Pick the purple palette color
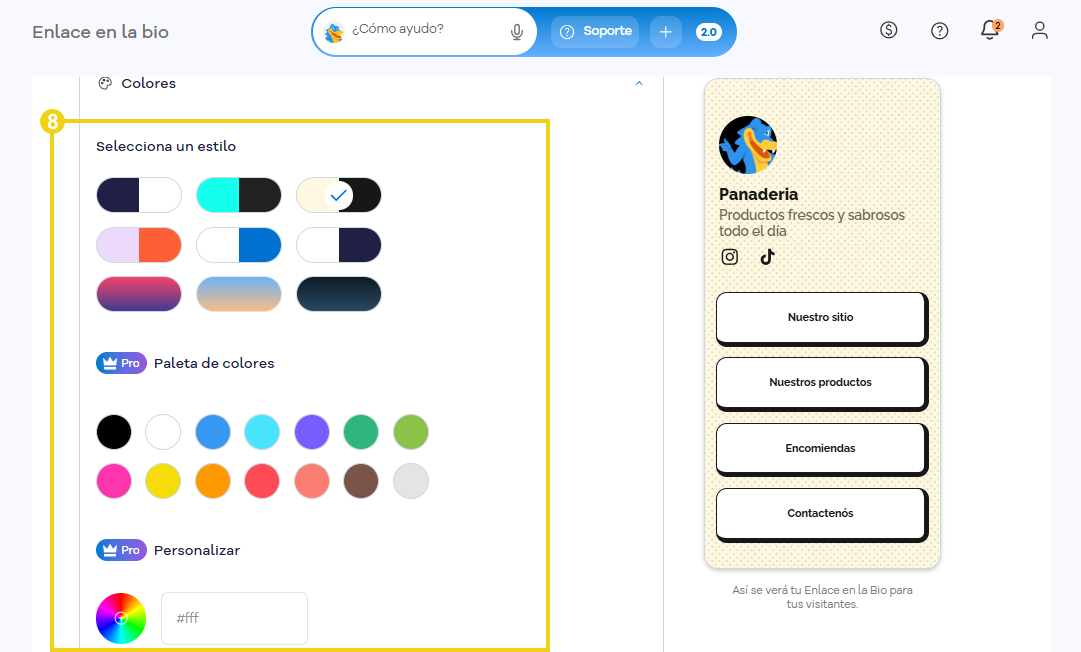The image size is (1081, 652). click(x=312, y=432)
